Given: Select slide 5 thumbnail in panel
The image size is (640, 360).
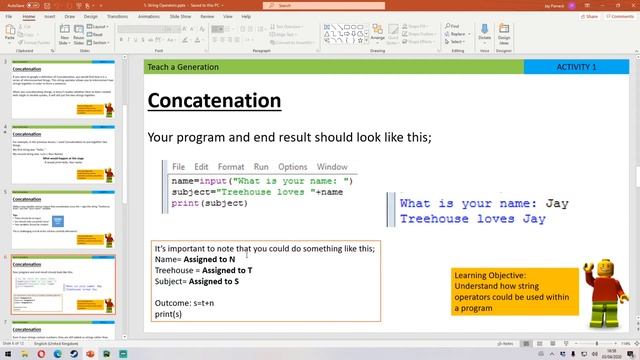Looking at the screenshot, I should (x=63, y=220).
